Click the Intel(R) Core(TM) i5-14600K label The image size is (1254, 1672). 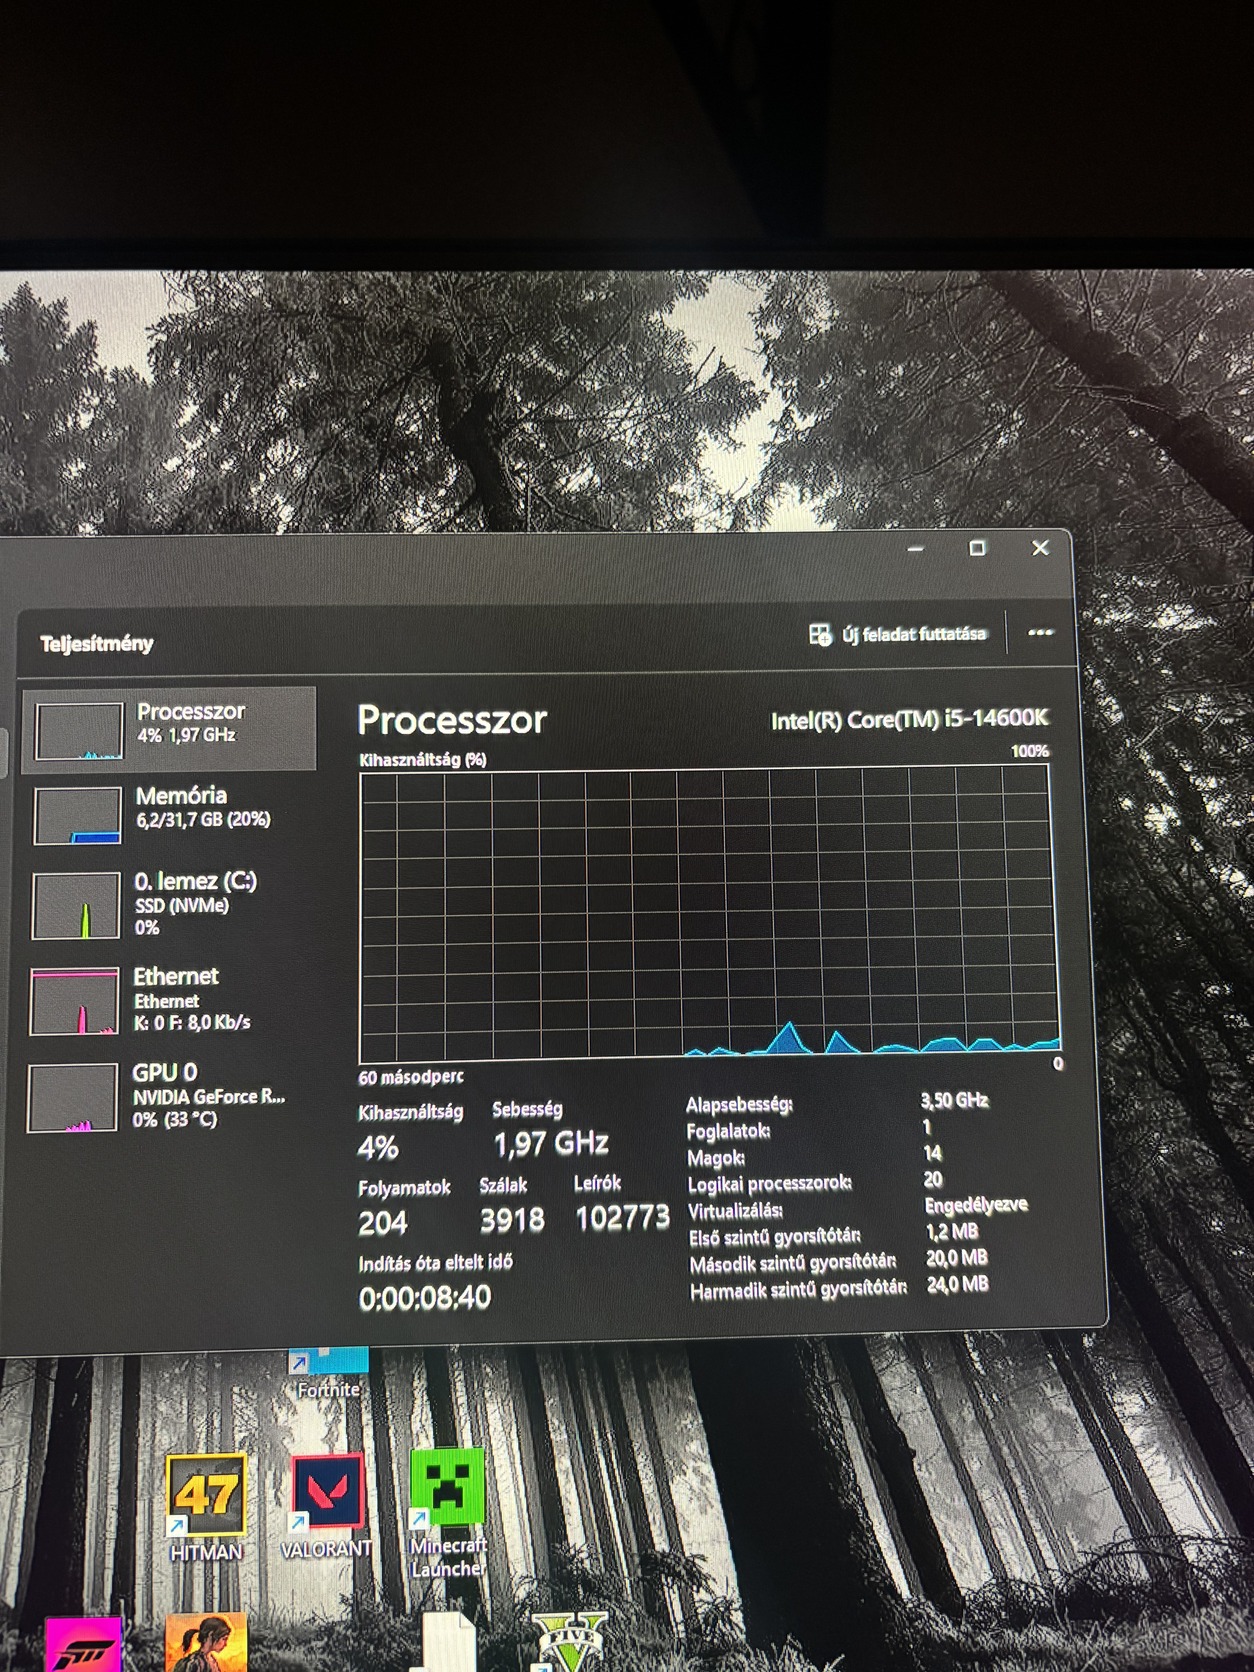pyautogui.click(x=909, y=719)
